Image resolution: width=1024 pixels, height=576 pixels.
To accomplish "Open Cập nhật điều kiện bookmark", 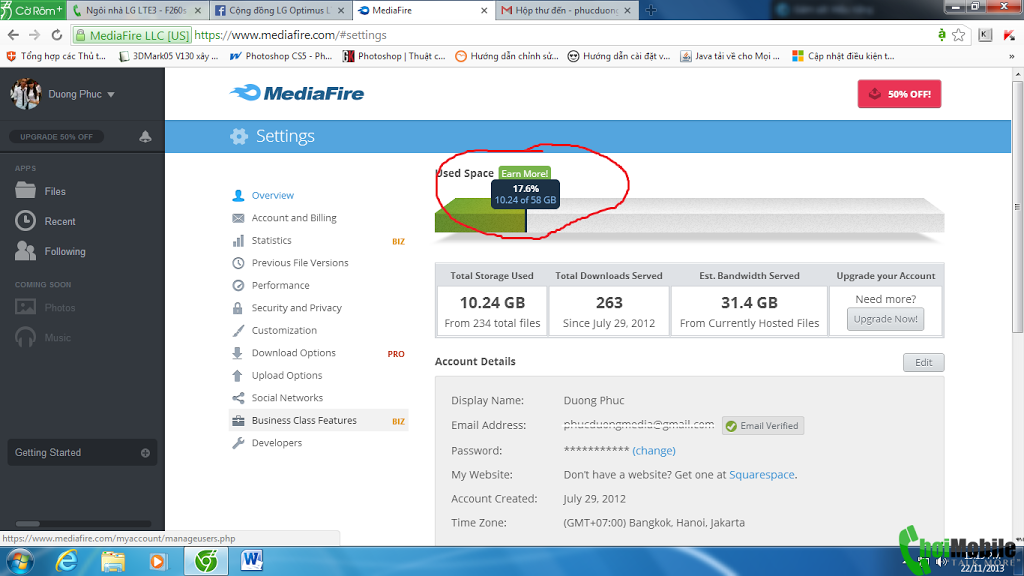I will coord(843,56).
